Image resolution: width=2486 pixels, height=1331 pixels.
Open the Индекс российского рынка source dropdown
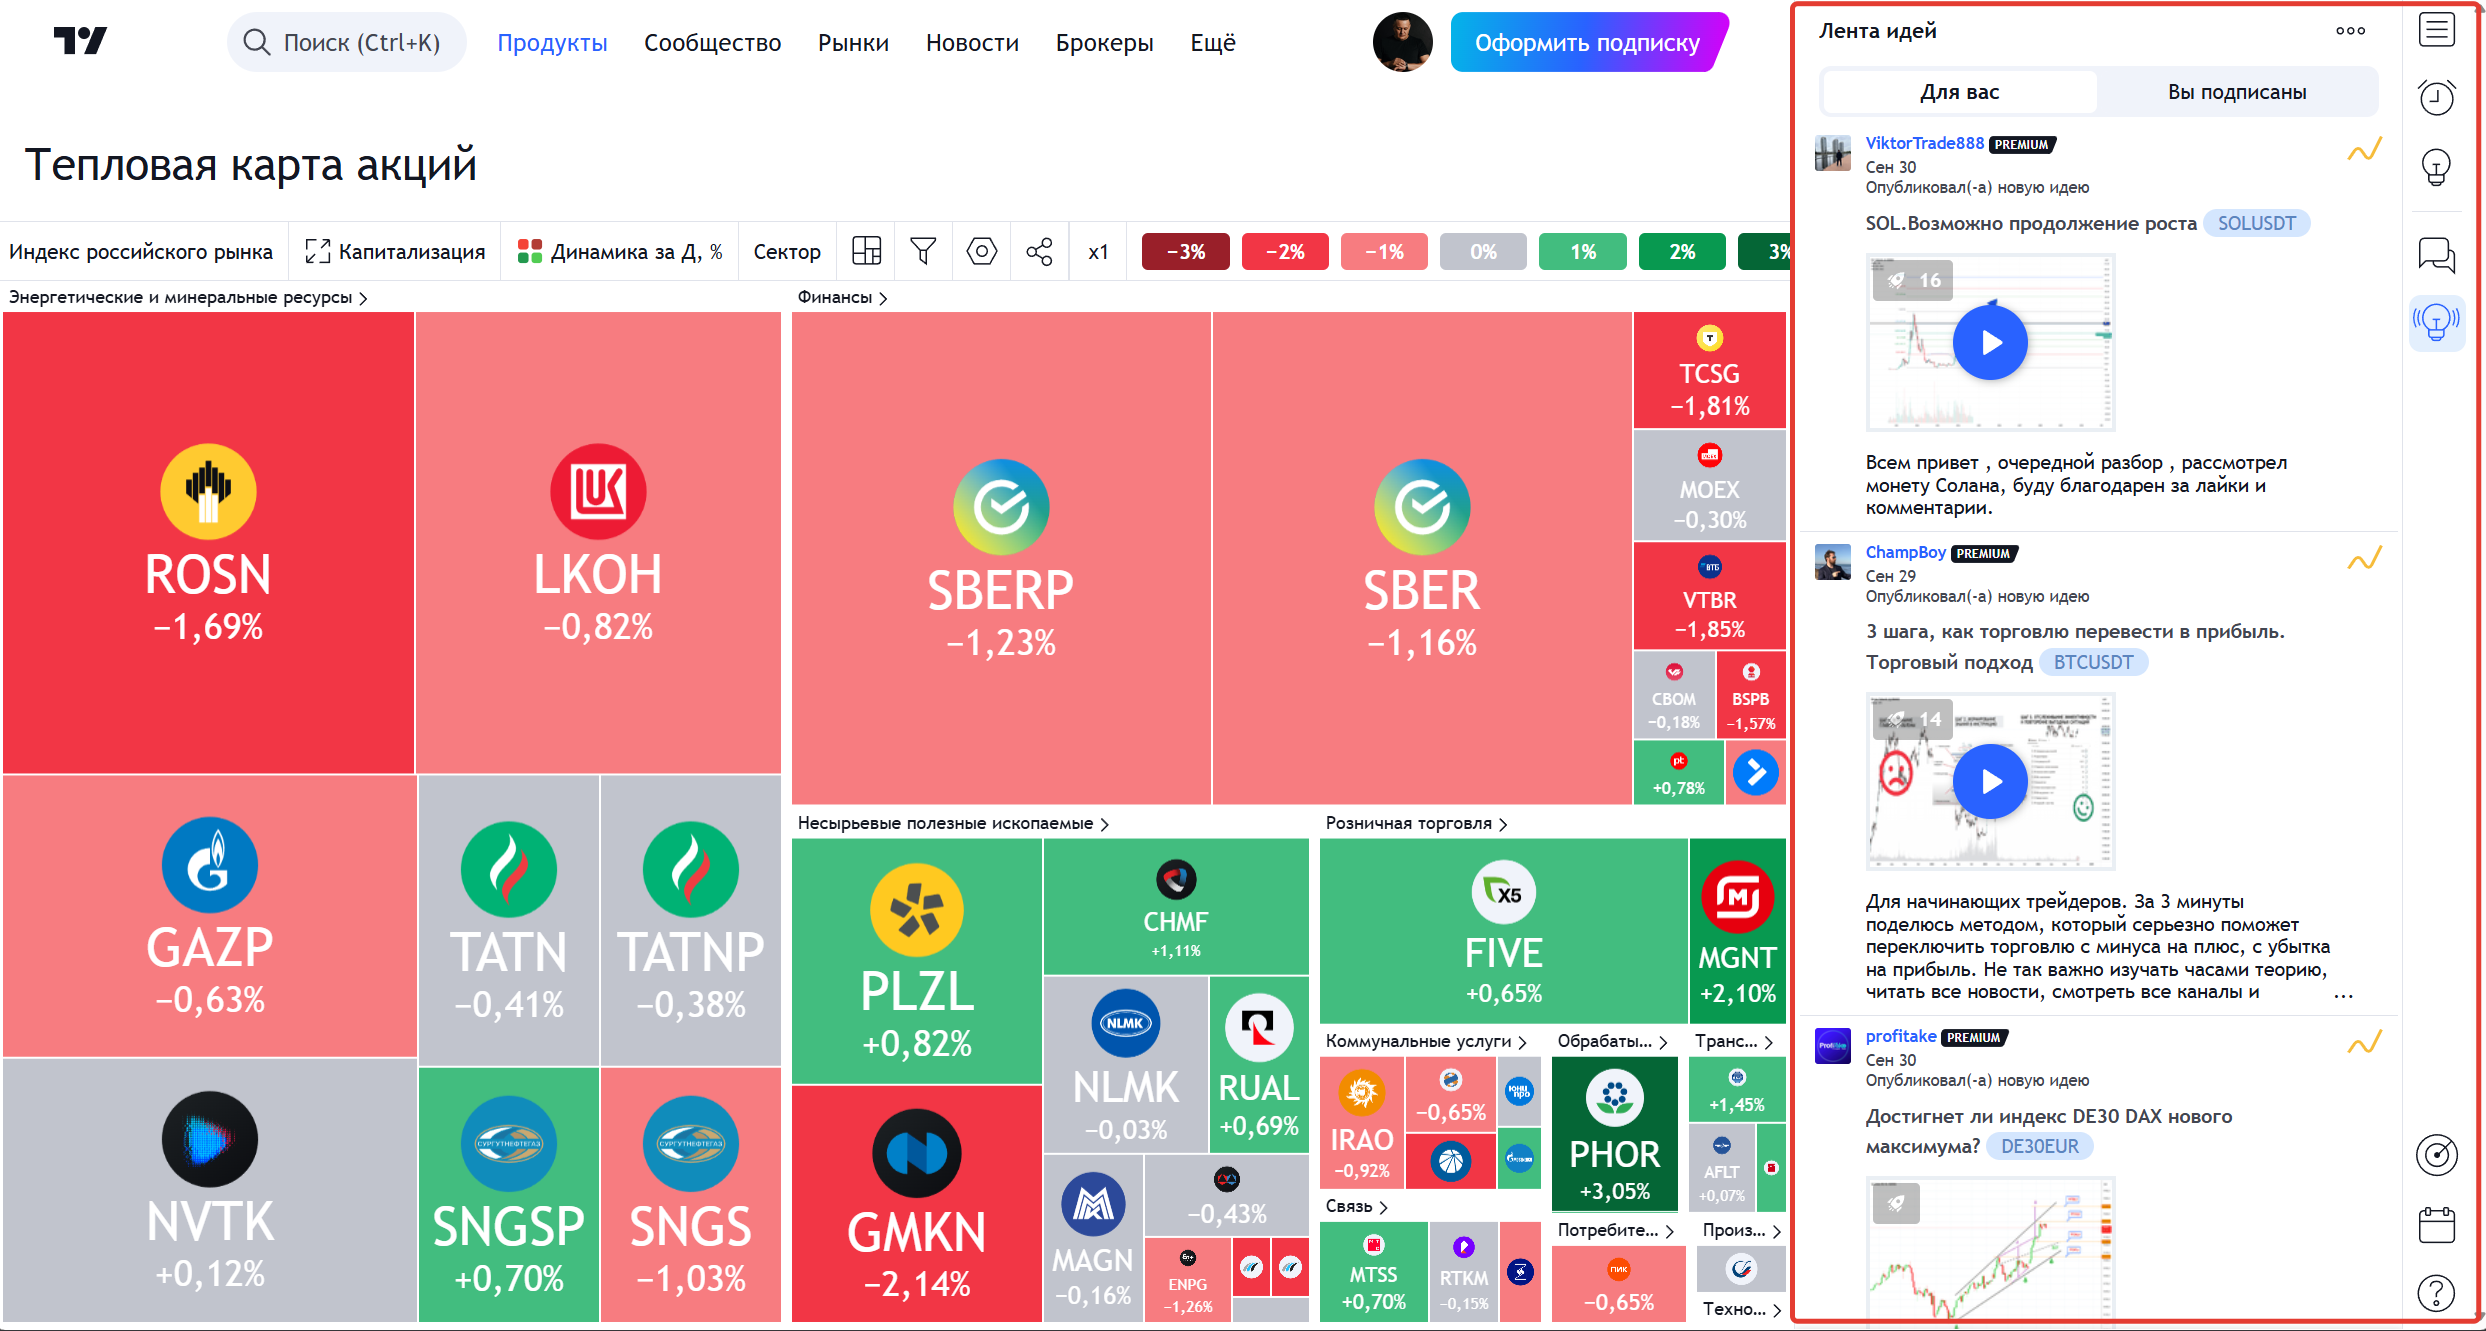pos(141,252)
